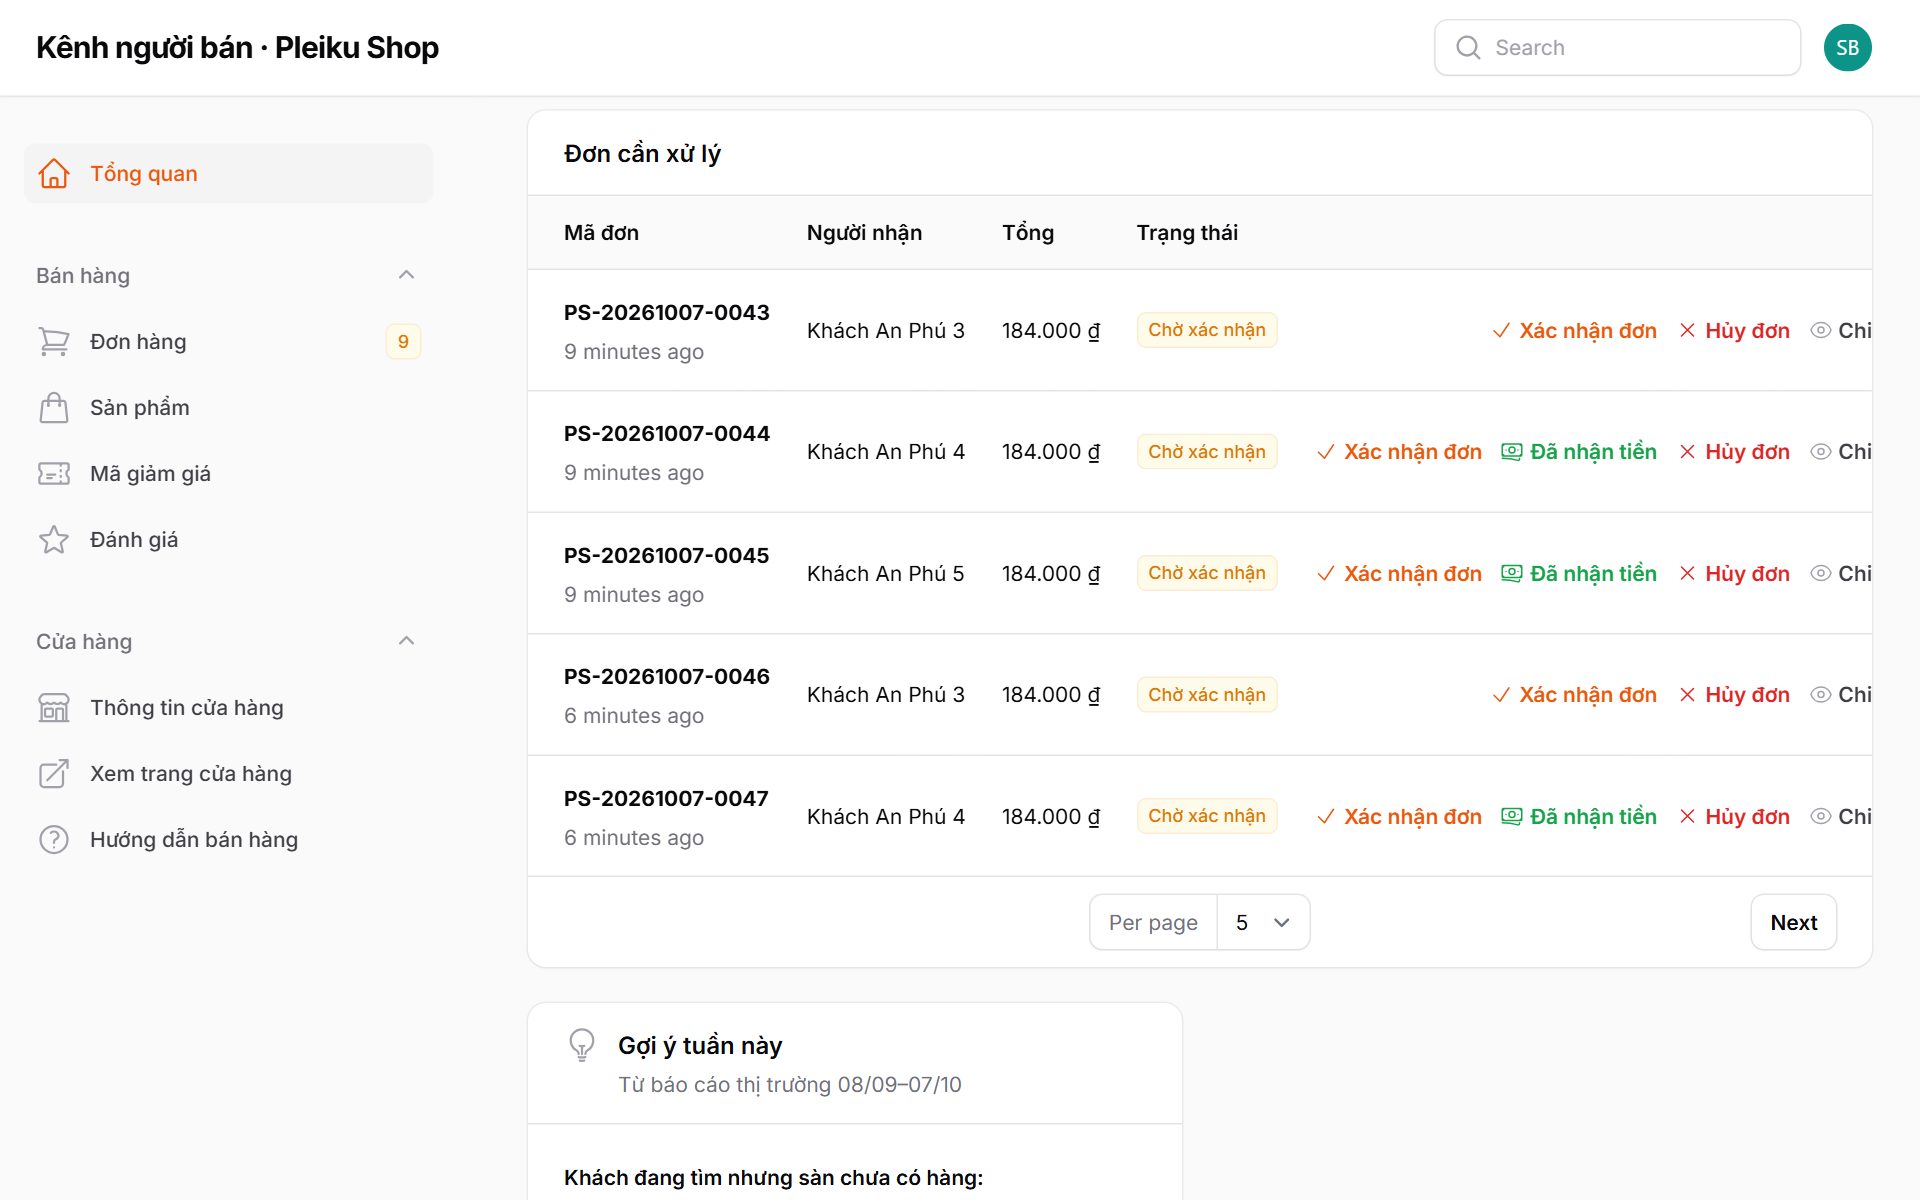Screen dimensions: 1920x1200
Task: Mark PS-20261007-0045 as Đã nhận tiền
Action: pos(1579,573)
